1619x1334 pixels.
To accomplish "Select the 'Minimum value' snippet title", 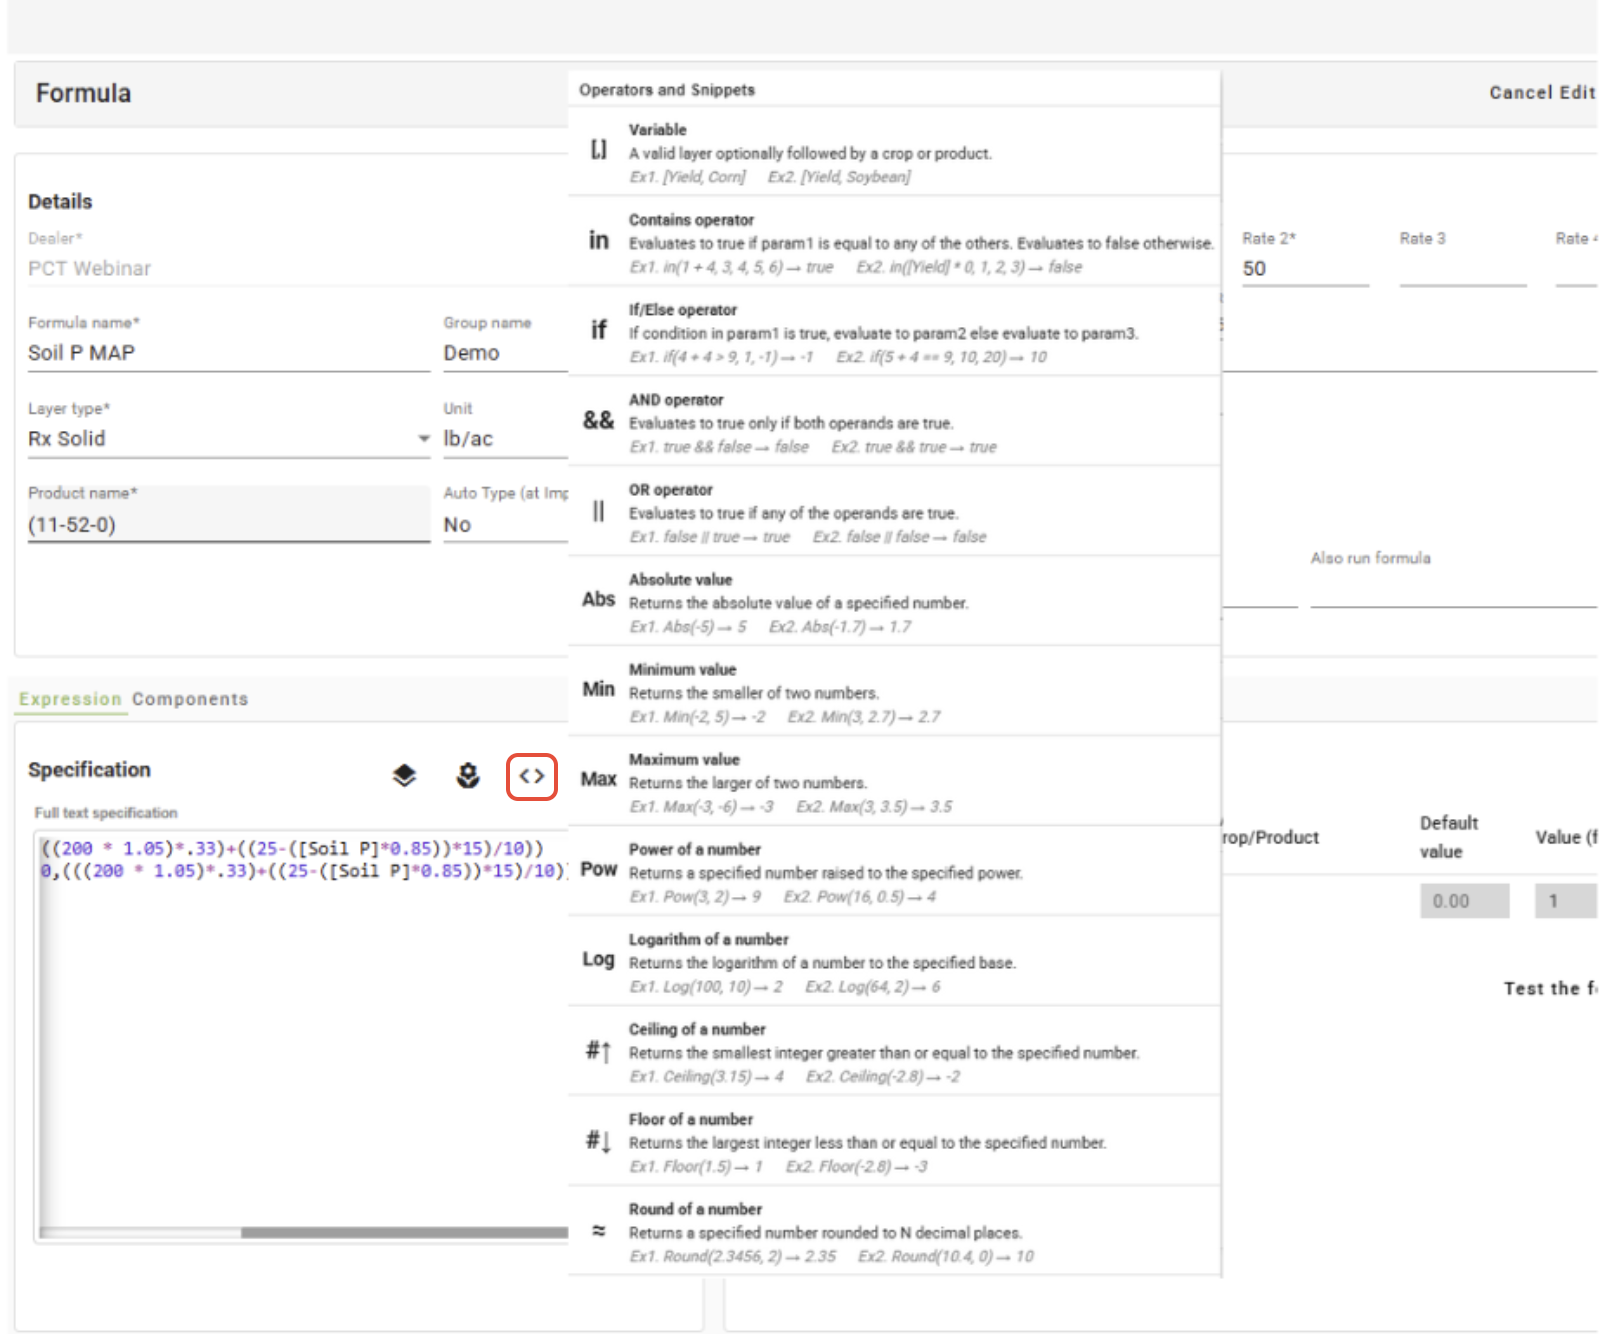I will pos(683,670).
